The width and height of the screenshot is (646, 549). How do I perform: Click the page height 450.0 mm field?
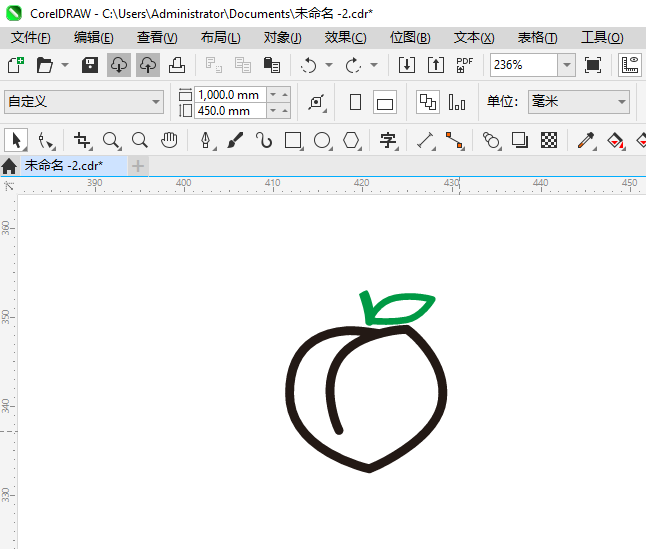coord(230,111)
